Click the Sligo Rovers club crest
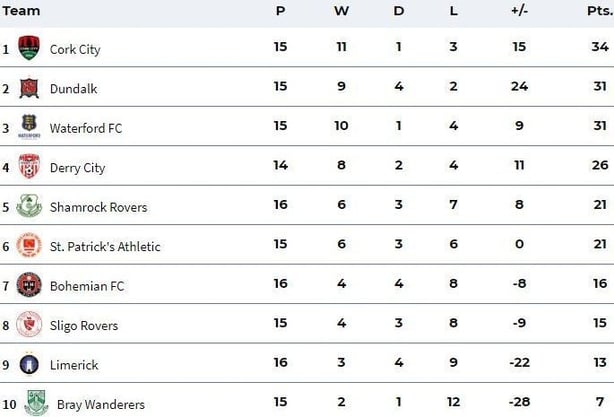The width and height of the screenshot is (614, 417). (29, 325)
